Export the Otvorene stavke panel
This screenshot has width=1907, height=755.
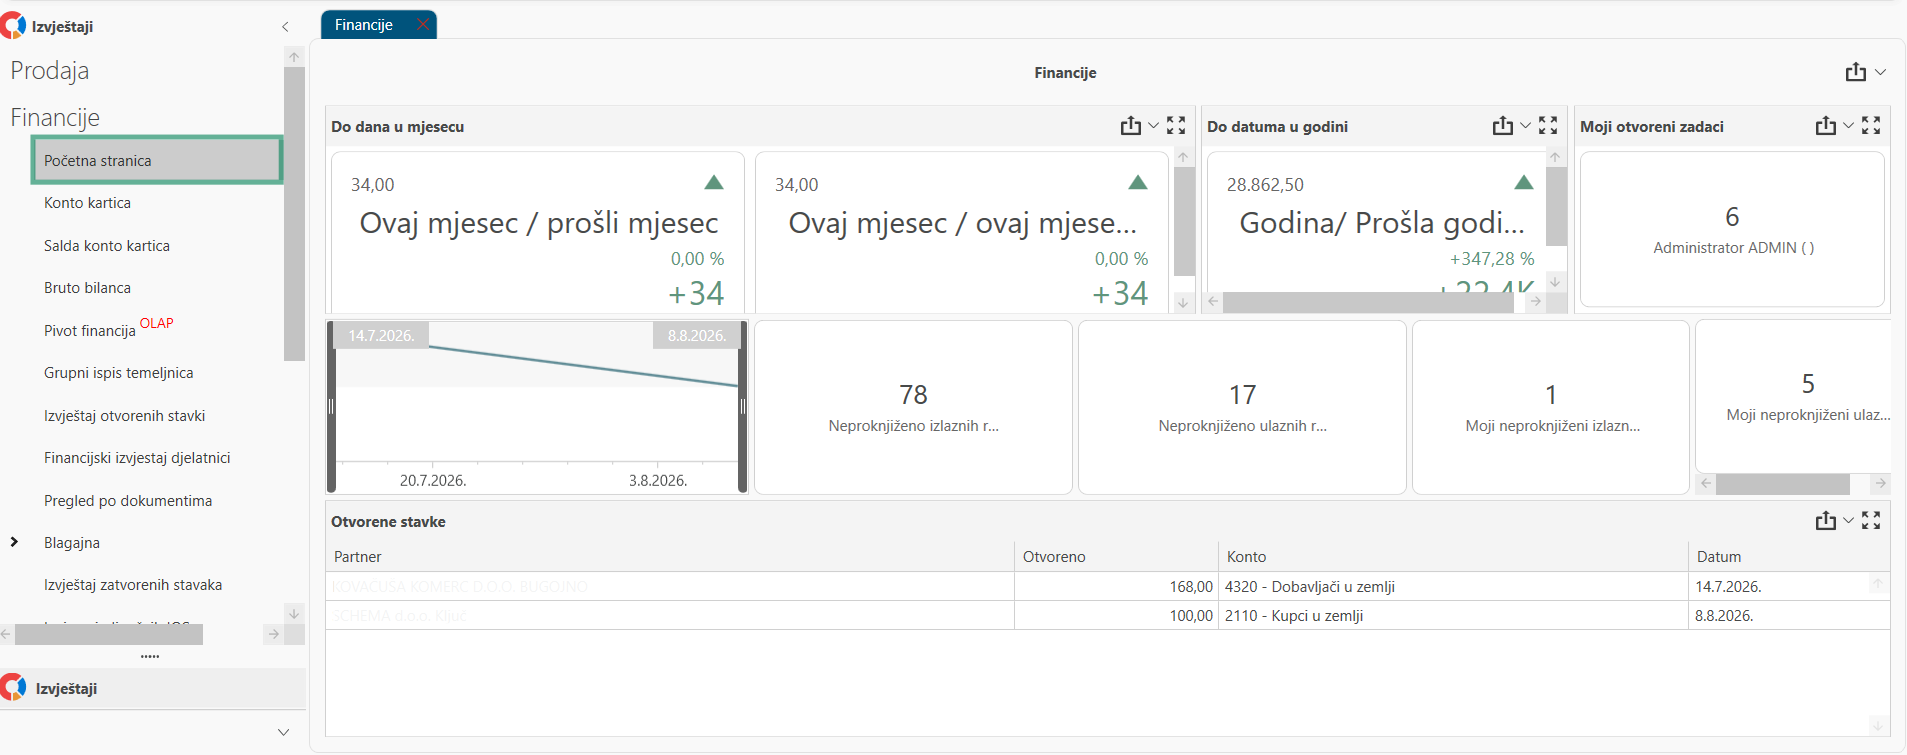[1826, 521]
